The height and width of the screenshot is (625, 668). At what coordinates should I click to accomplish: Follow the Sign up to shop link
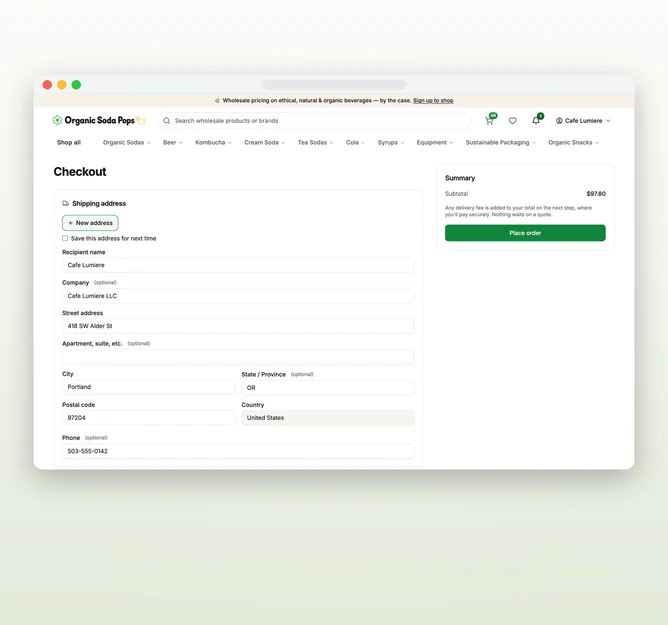[x=433, y=101]
